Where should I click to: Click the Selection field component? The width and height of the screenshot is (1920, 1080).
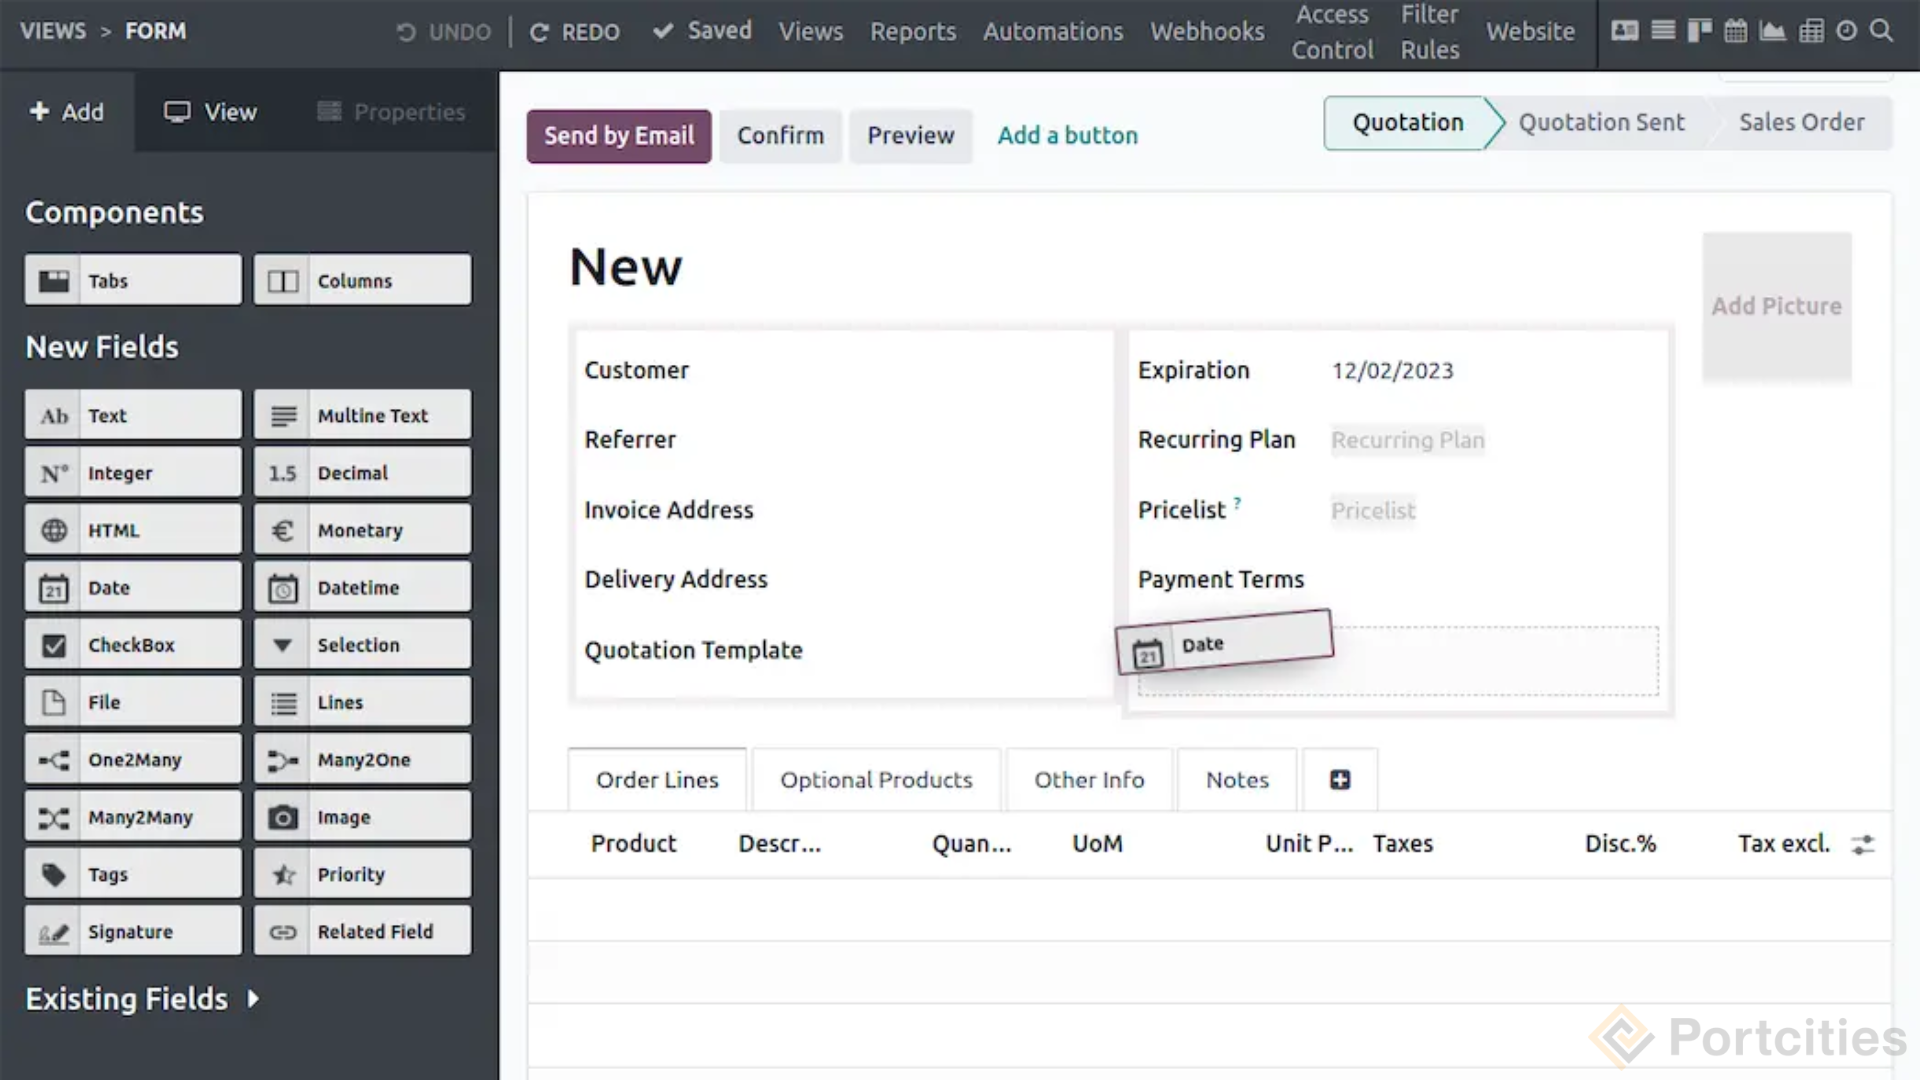tap(361, 644)
